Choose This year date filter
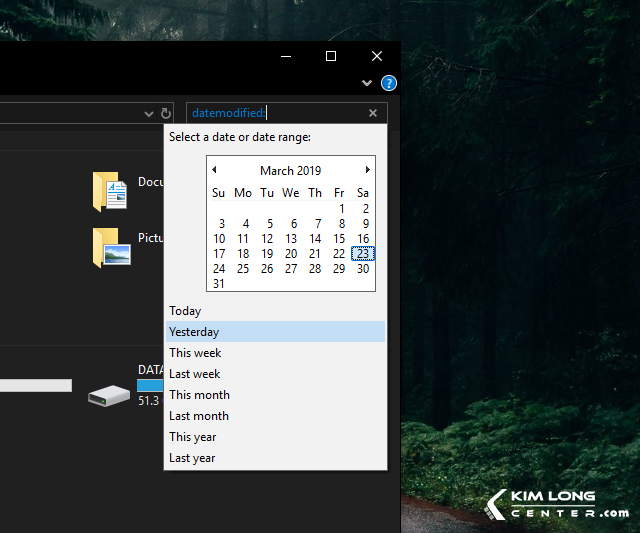The image size is (640, 533). pos(193,437)
